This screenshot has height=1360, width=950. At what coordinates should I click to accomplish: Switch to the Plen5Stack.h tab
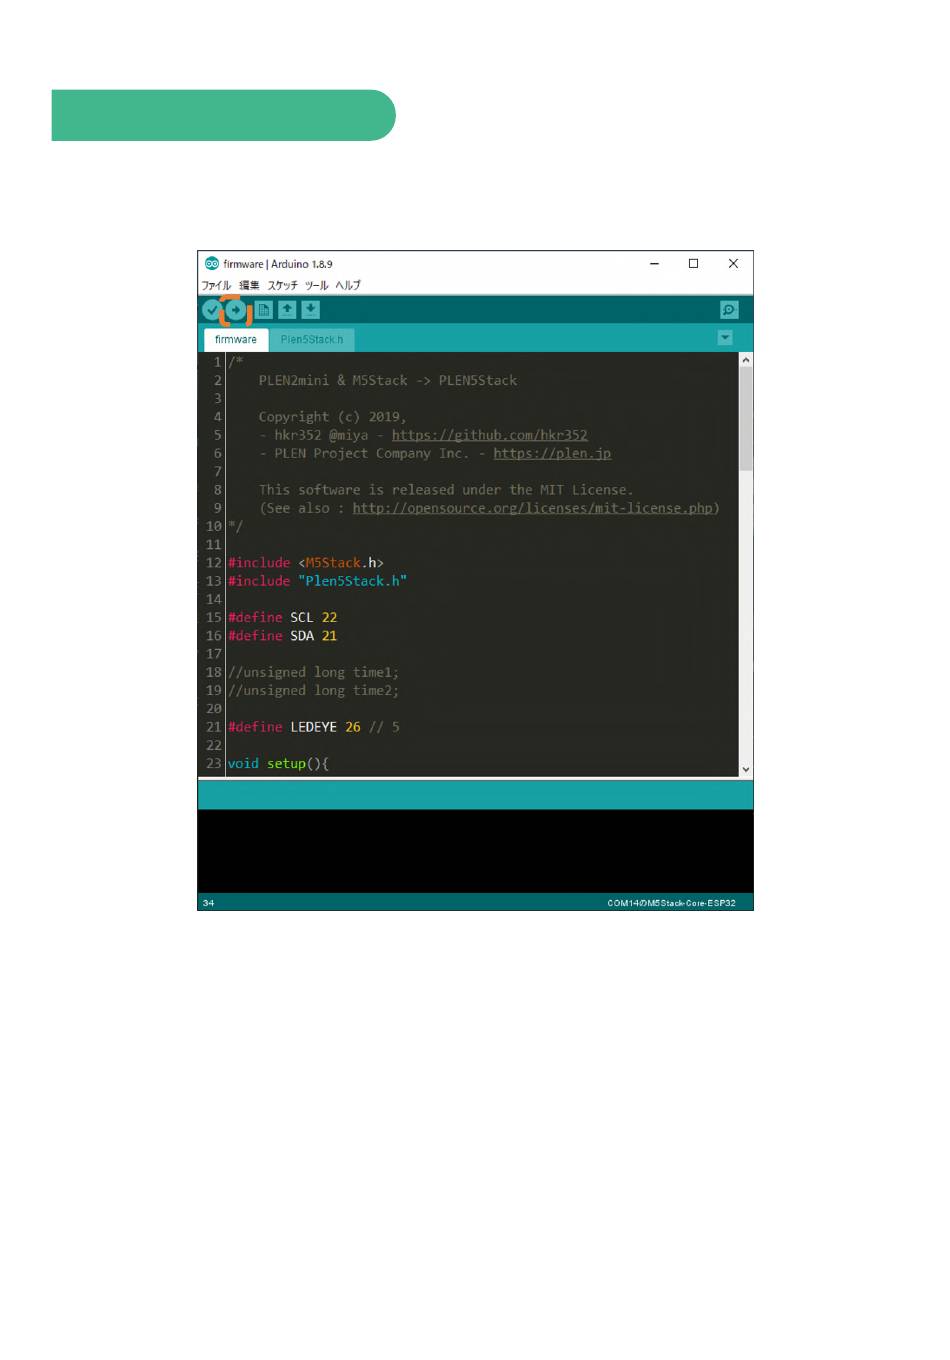(x=312, y=340)
